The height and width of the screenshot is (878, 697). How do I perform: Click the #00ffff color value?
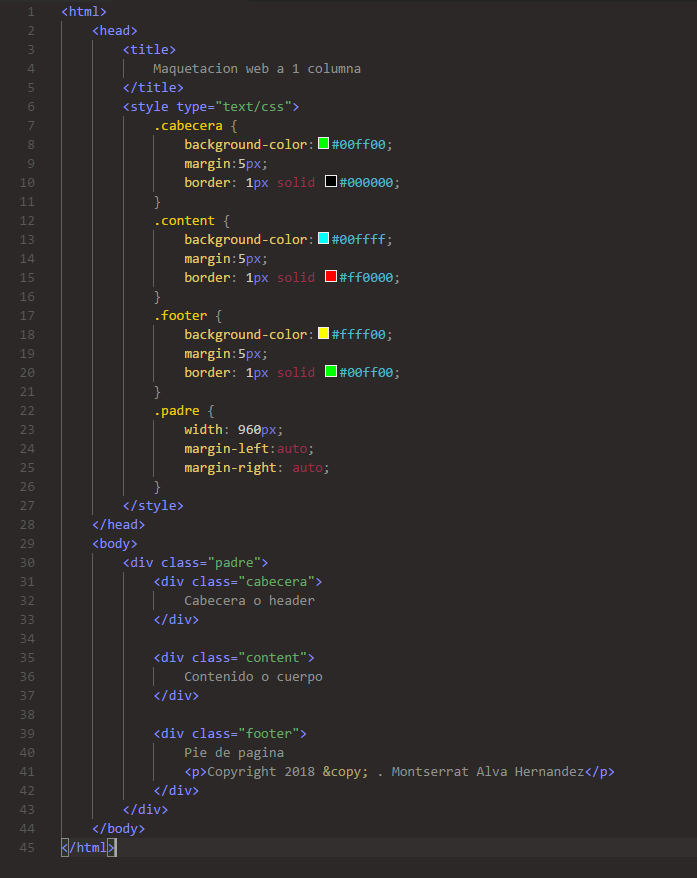359,240
